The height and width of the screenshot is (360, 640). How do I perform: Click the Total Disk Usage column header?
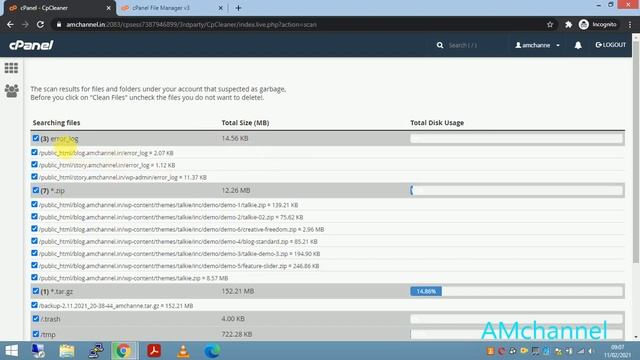pos(437,122)
